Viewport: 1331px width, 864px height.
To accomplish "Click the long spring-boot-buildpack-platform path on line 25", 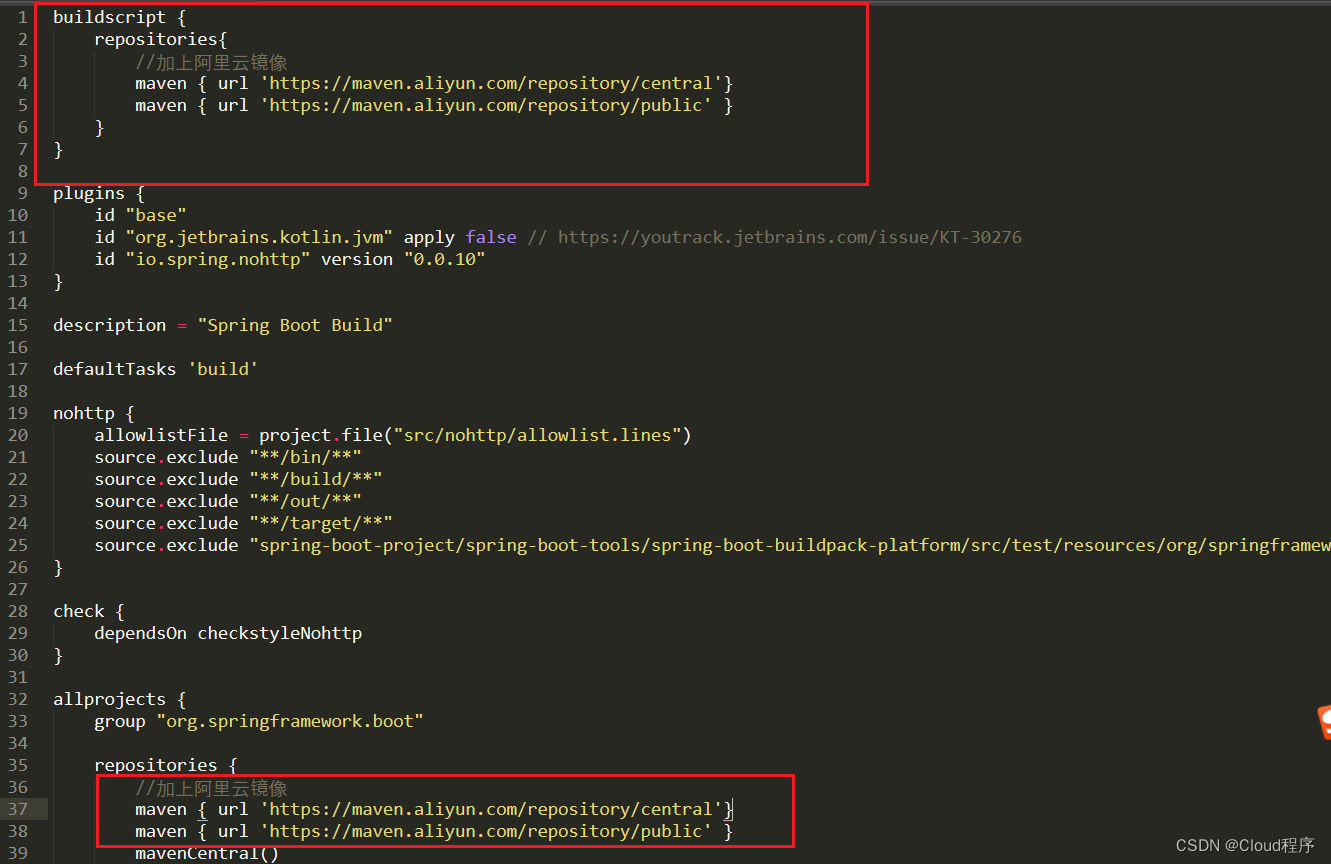I will pos(790,545).
